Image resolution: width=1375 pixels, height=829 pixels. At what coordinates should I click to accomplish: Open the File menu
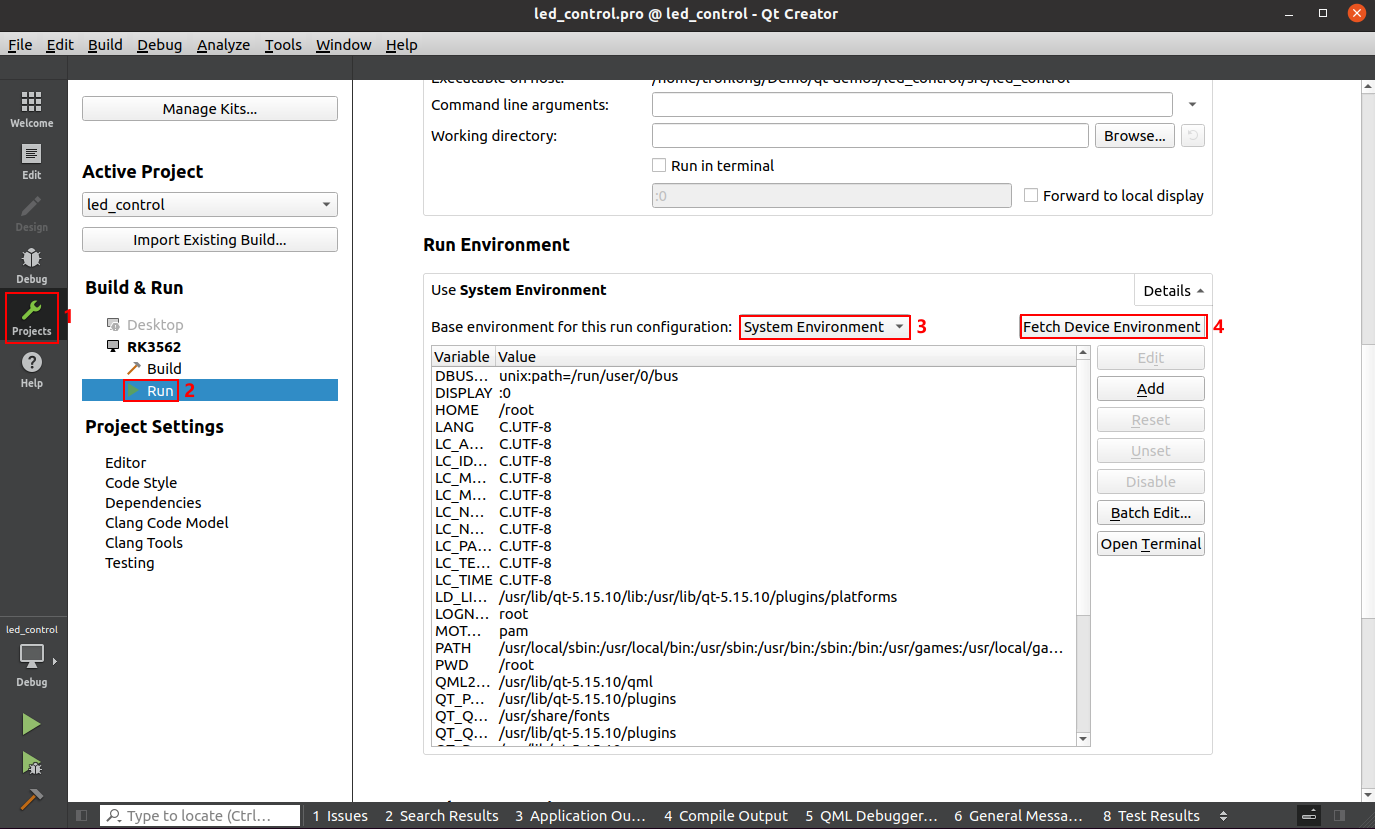click(x=20, y=45)
